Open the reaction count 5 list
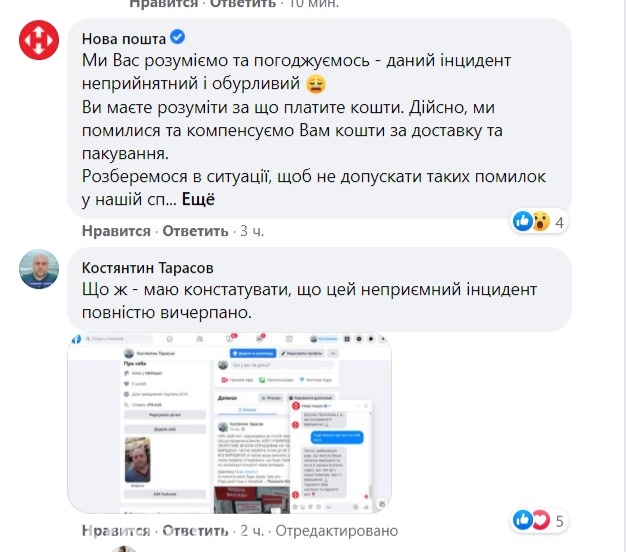 click(x=560, y=521)
